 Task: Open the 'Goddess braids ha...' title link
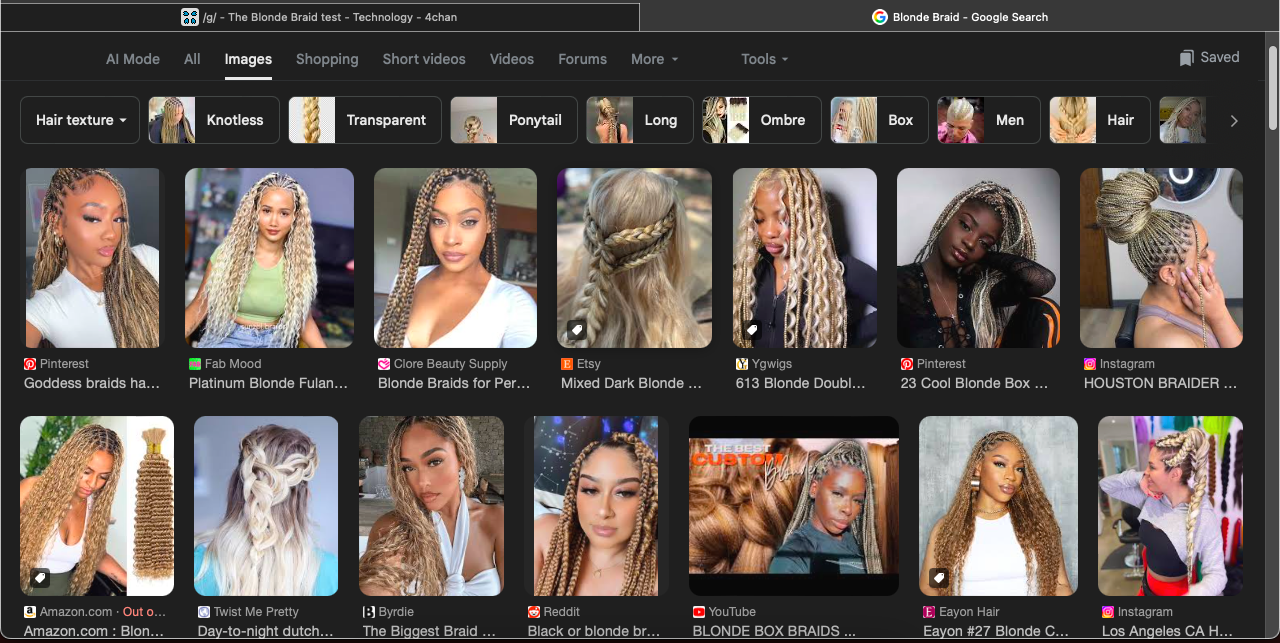click(x=92, y=383)
